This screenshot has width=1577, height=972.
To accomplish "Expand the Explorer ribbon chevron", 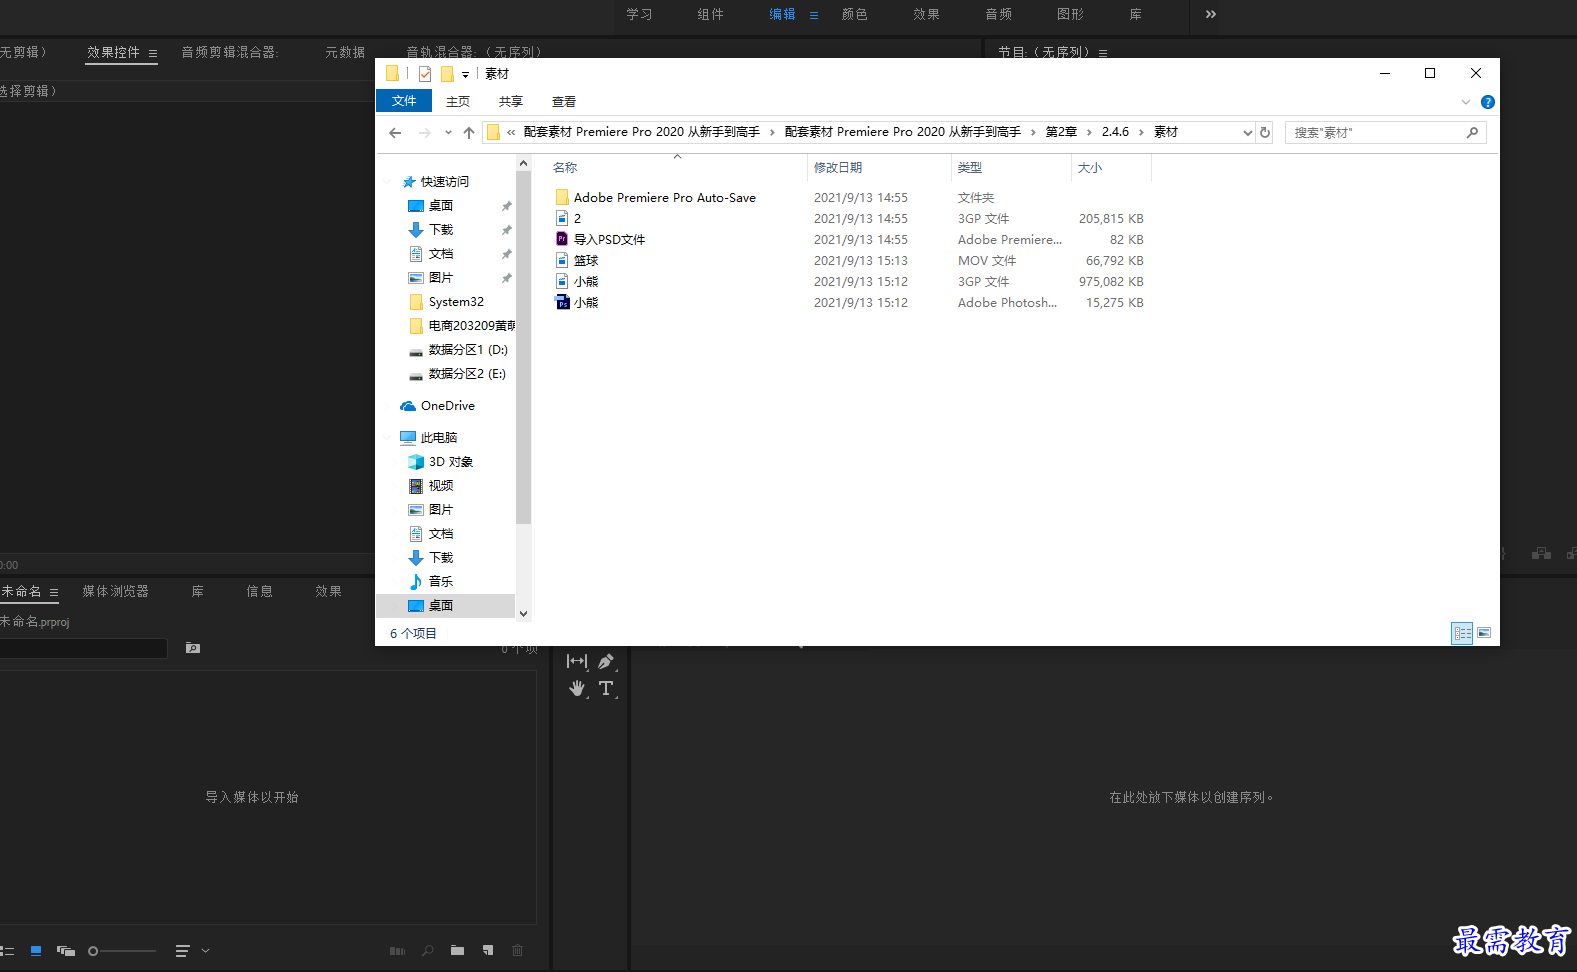I will point(1466,102).
